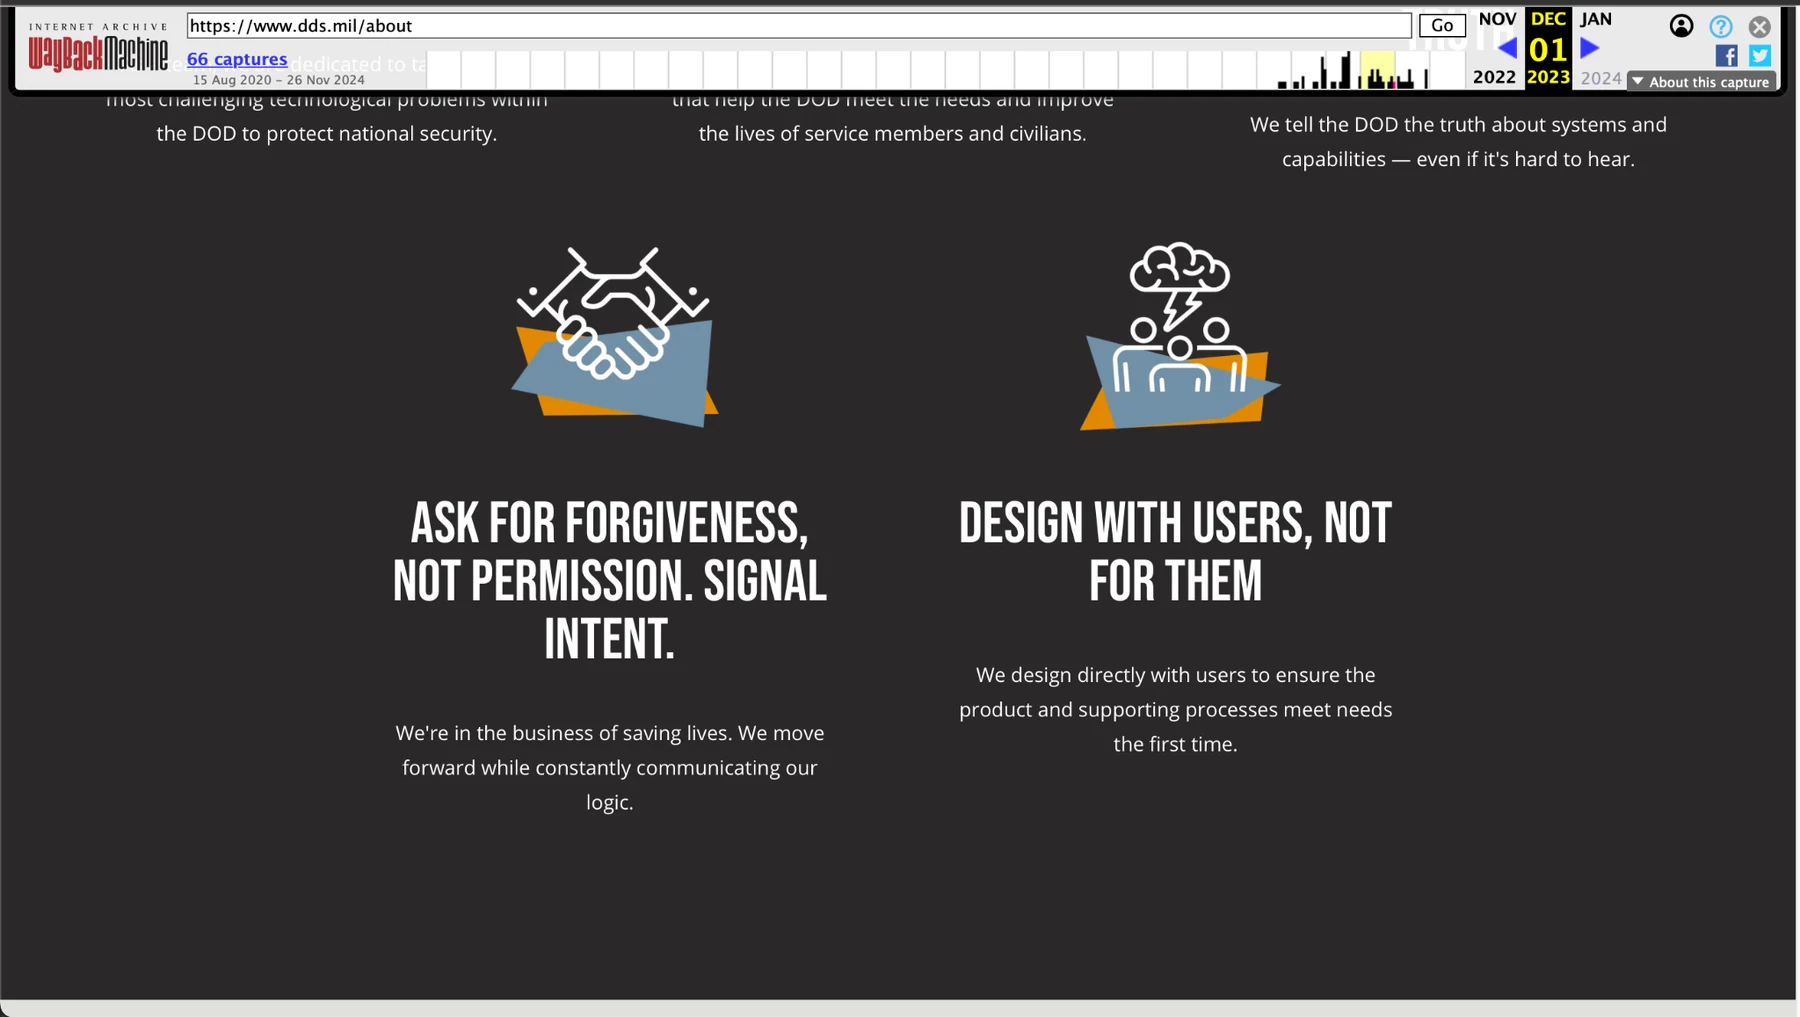
Task: Click Ask for Forgiveness heading
Action: [610, 581]
